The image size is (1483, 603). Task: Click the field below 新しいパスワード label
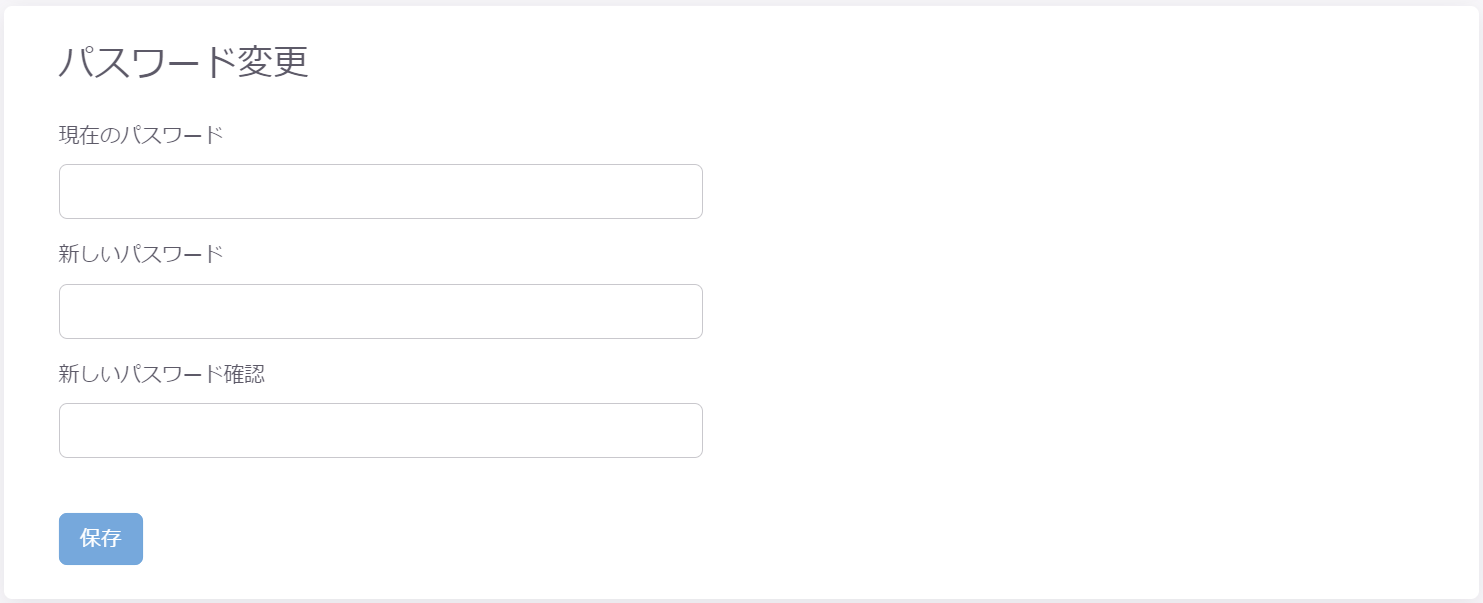(x=380, y=311)
